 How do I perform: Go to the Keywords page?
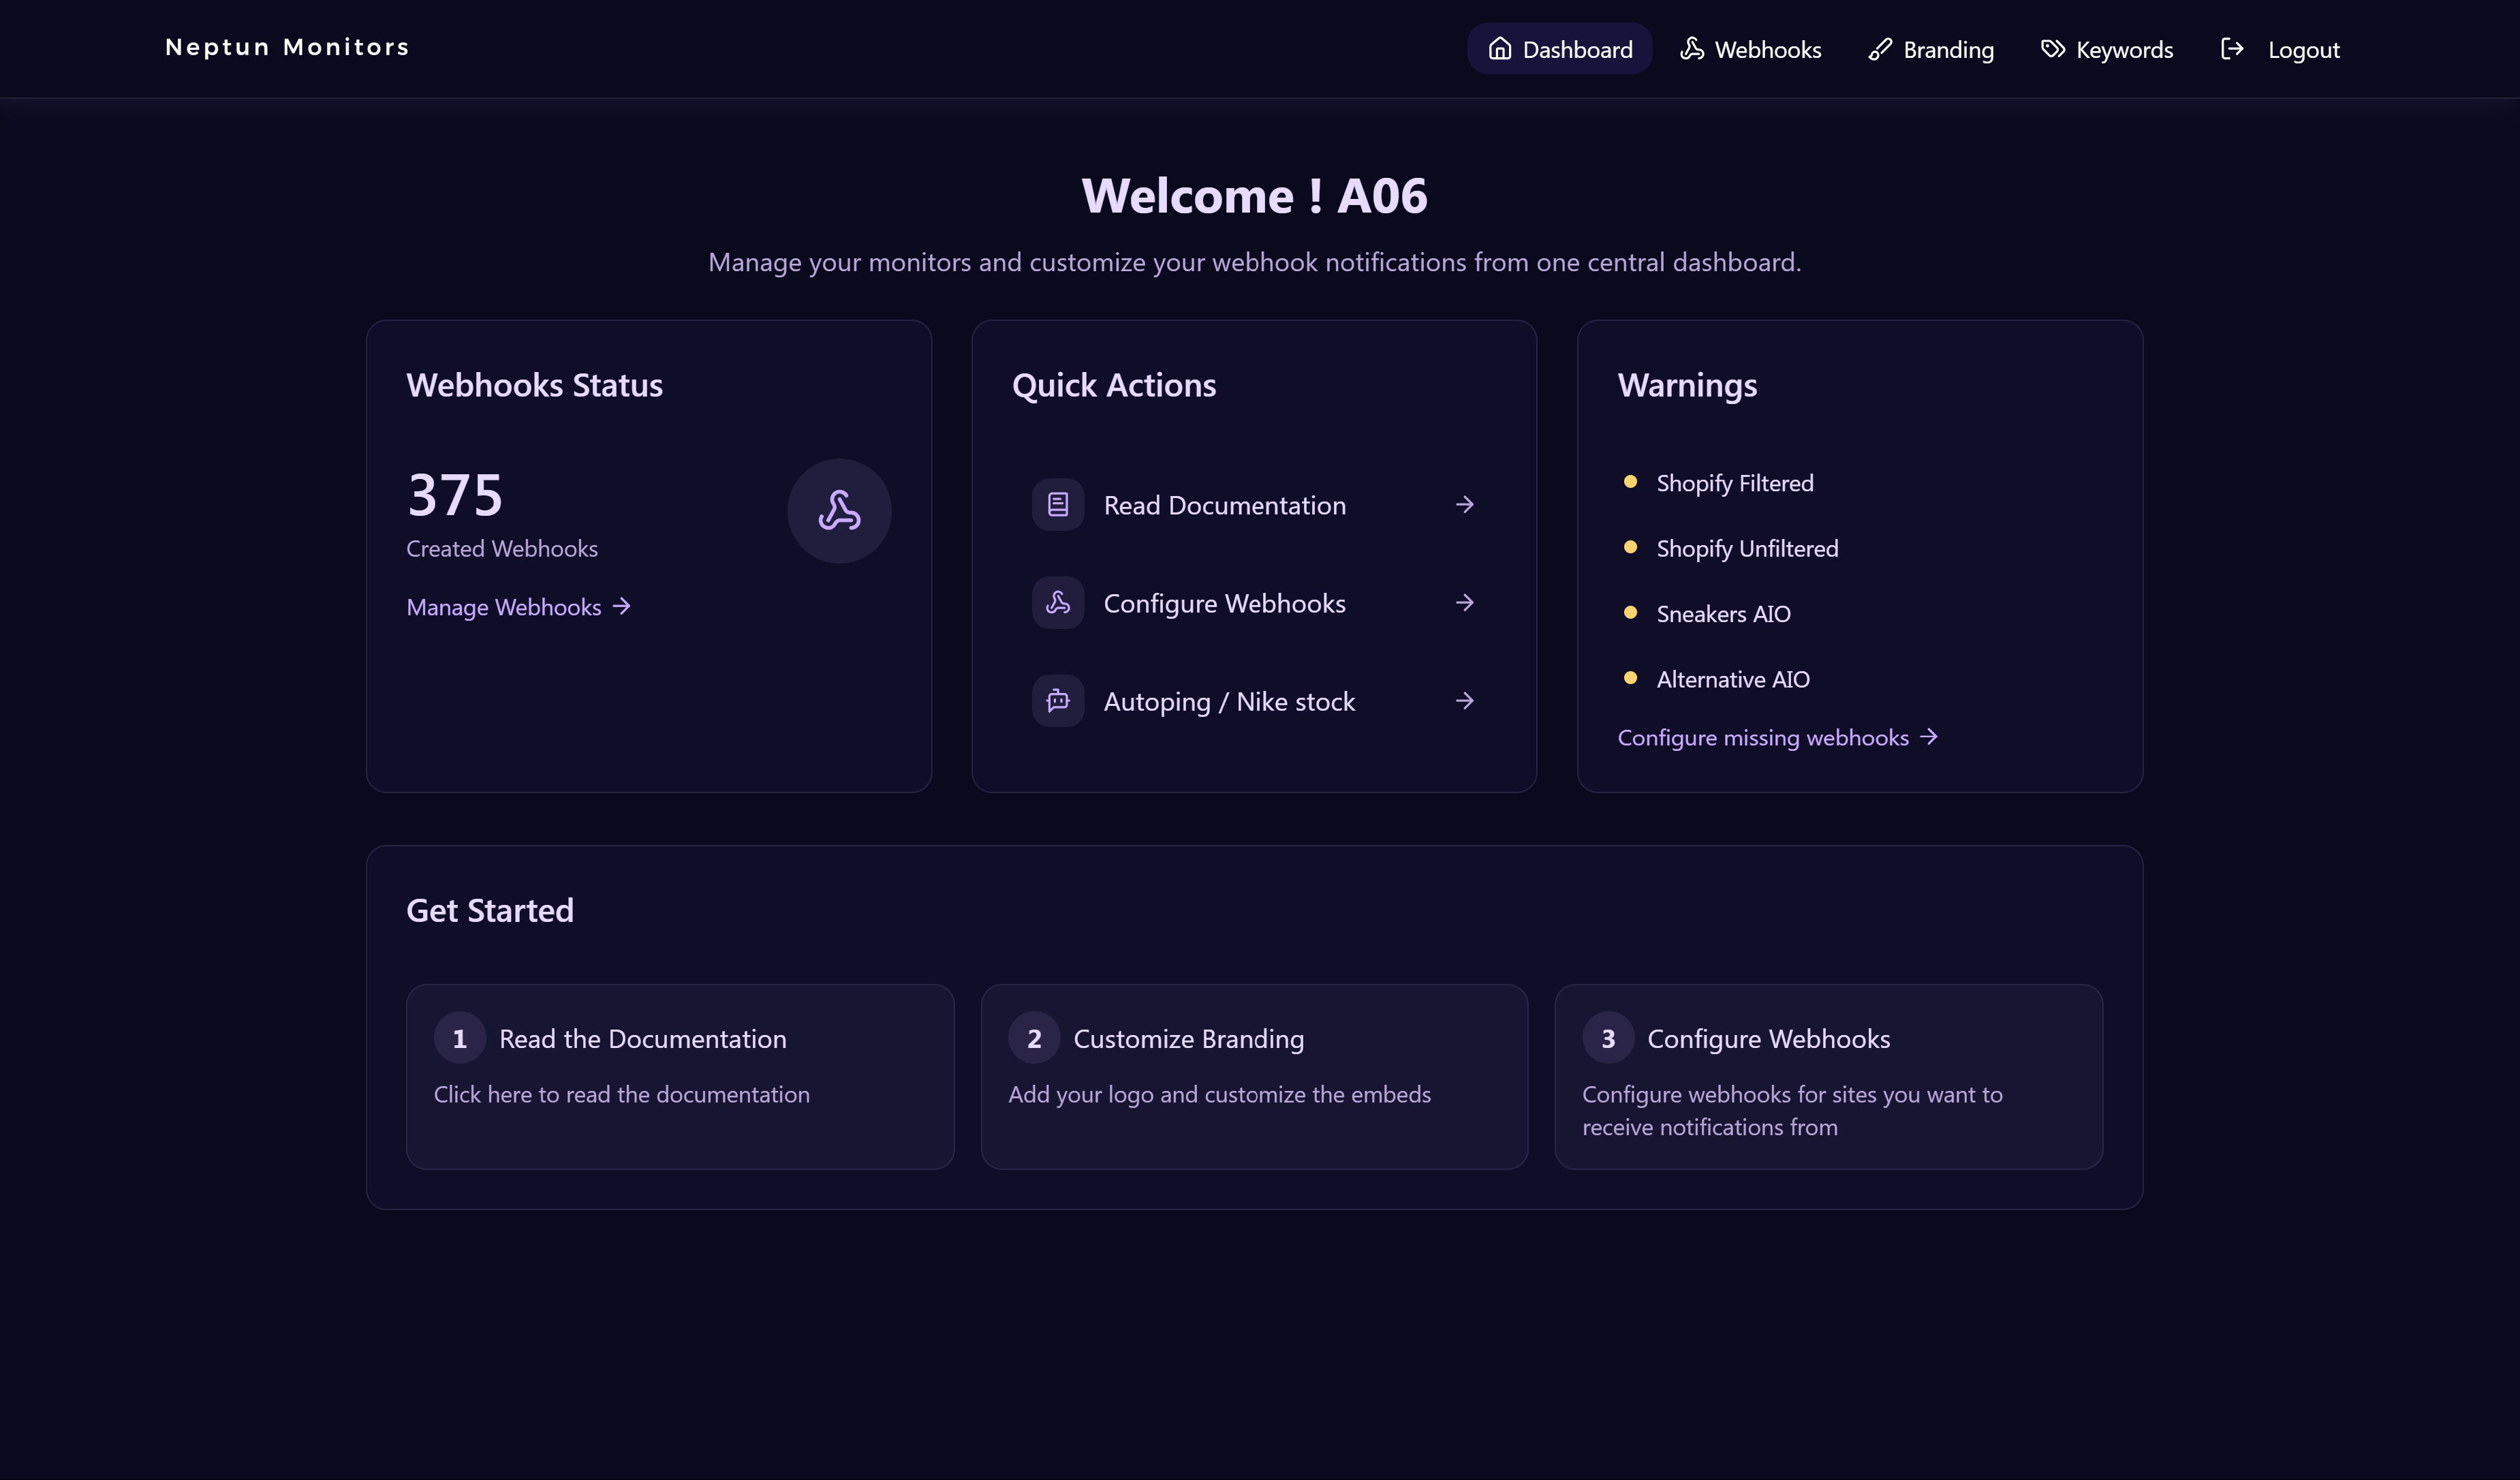2107,49
